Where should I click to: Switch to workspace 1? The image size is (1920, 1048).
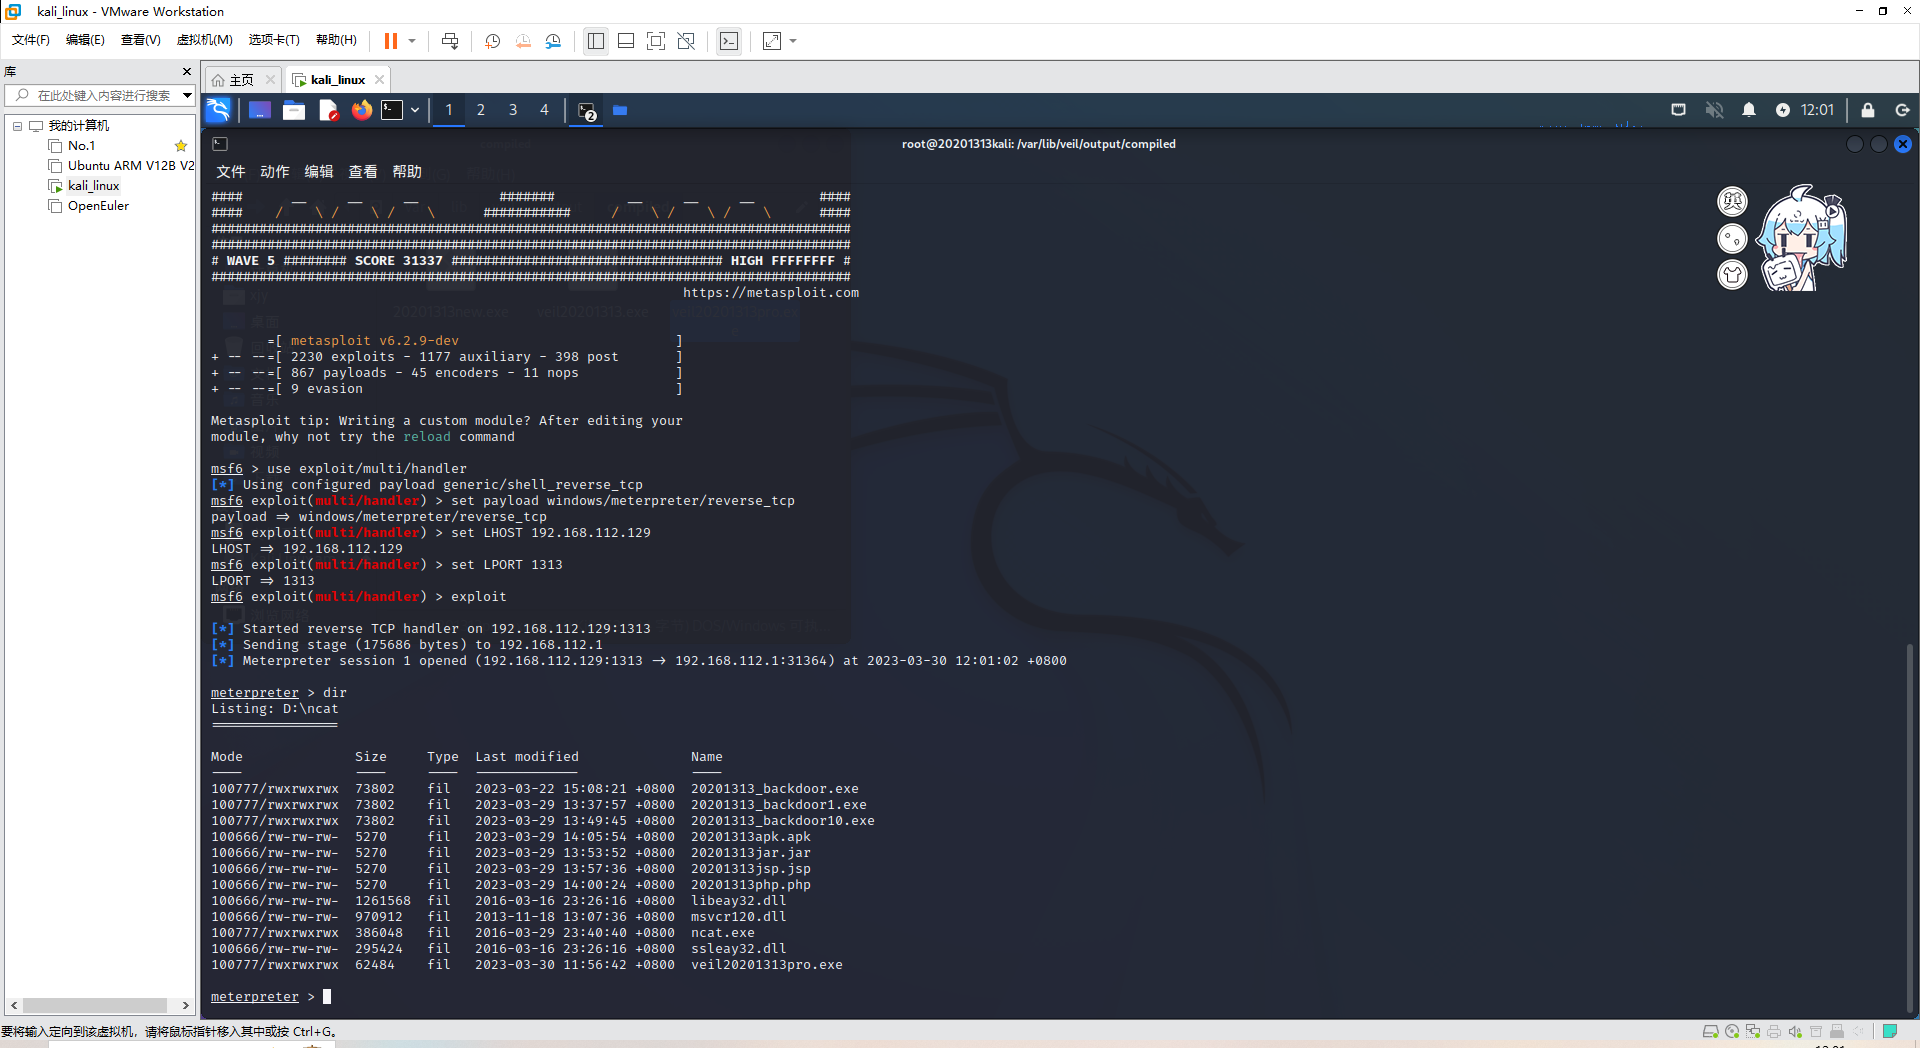(x=449, y=110)
